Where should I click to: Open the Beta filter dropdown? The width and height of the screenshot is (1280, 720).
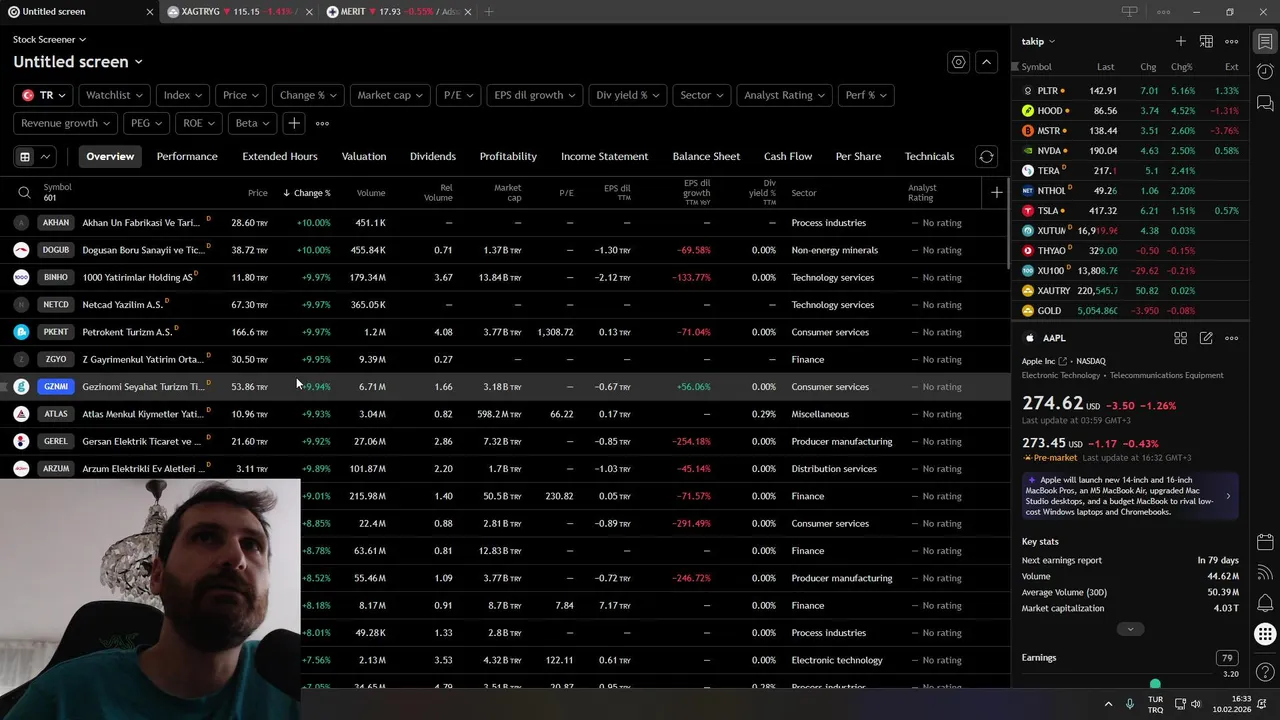tap(252, 123)
